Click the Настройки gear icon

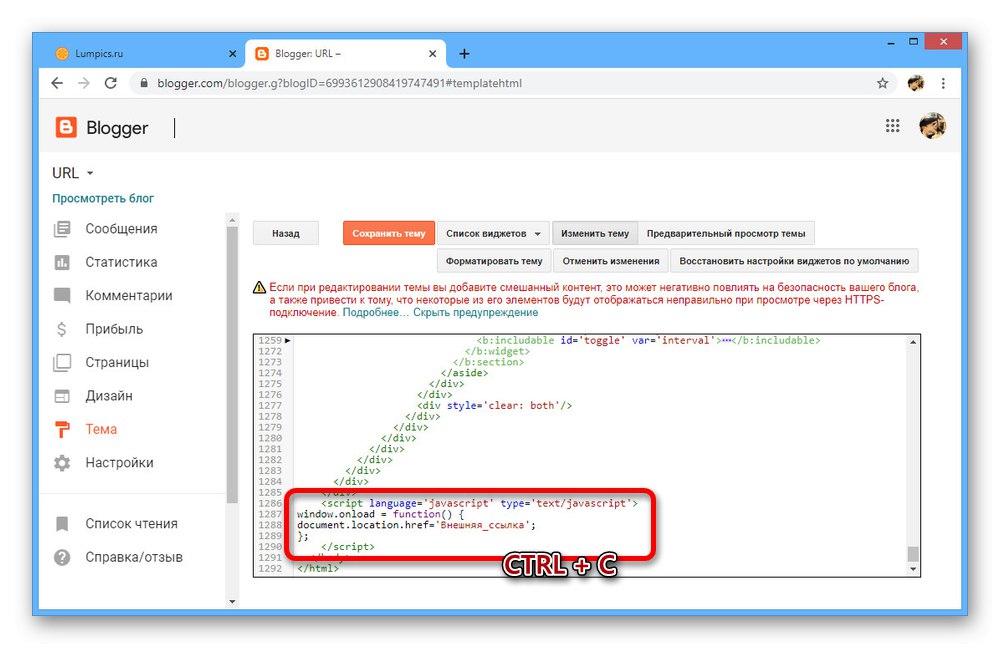point(62,463)
